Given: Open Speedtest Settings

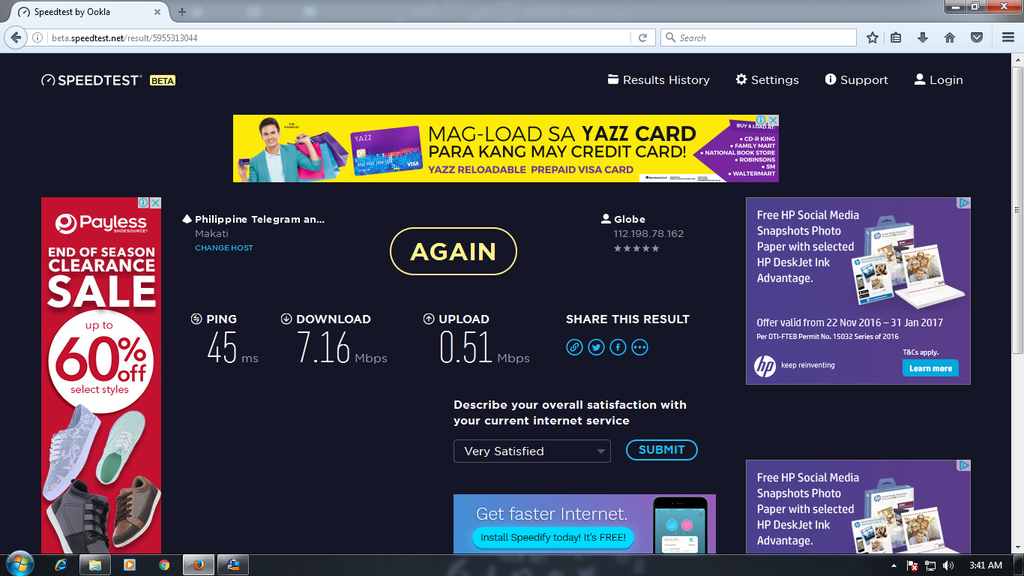Looking at the screenshot, I should pos(767,80).
